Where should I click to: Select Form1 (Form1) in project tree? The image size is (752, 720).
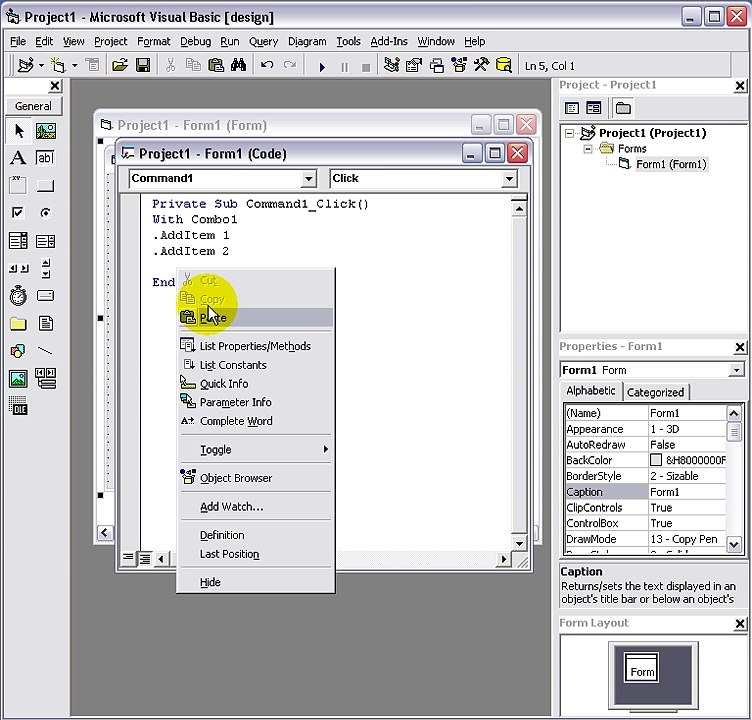(670, 165)
